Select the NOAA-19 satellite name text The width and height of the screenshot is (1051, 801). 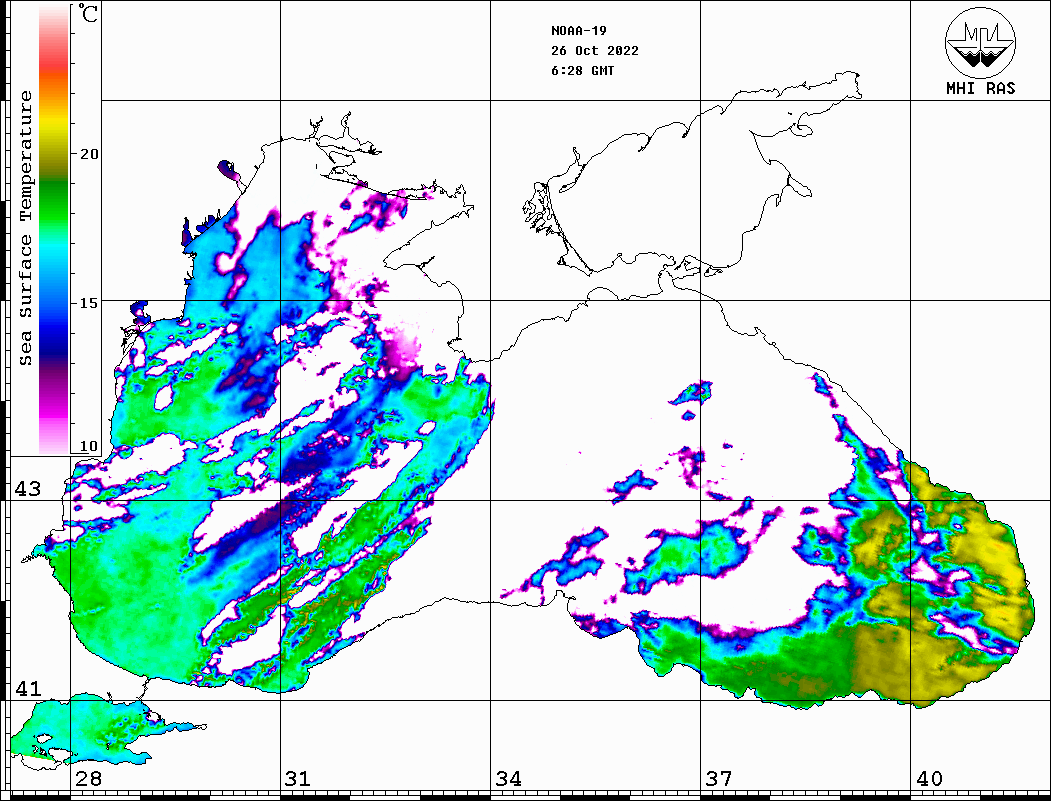pos(578,30)
